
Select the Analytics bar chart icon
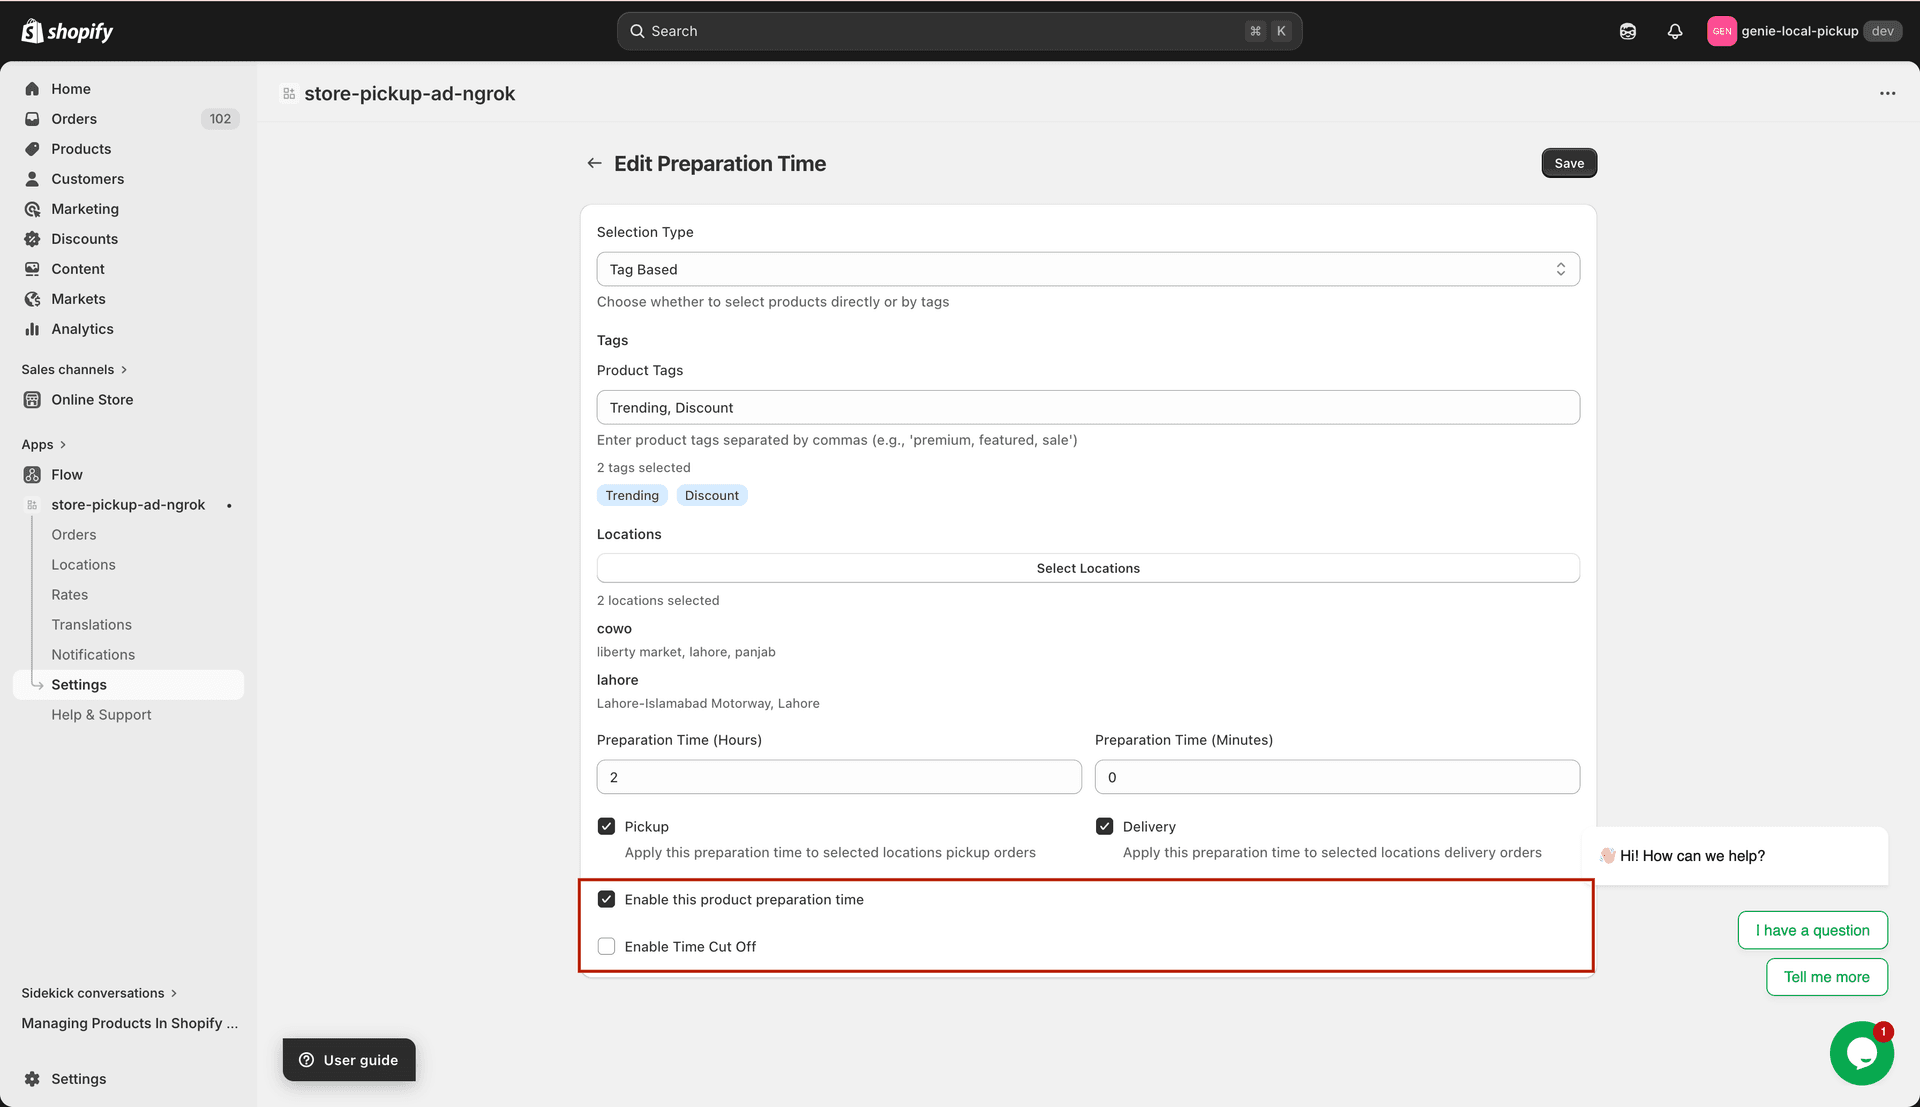(x=32, y=328)
